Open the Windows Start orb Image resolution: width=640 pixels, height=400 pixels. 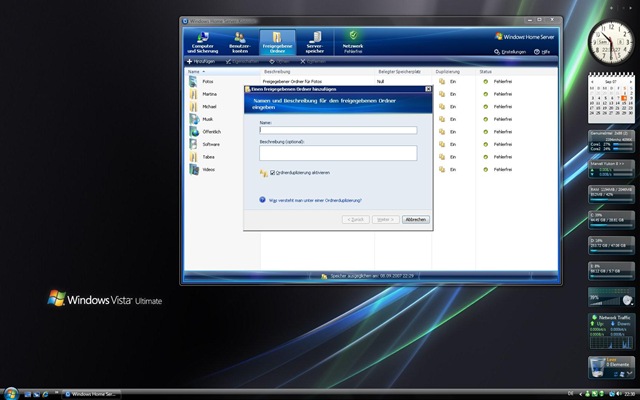11,394
